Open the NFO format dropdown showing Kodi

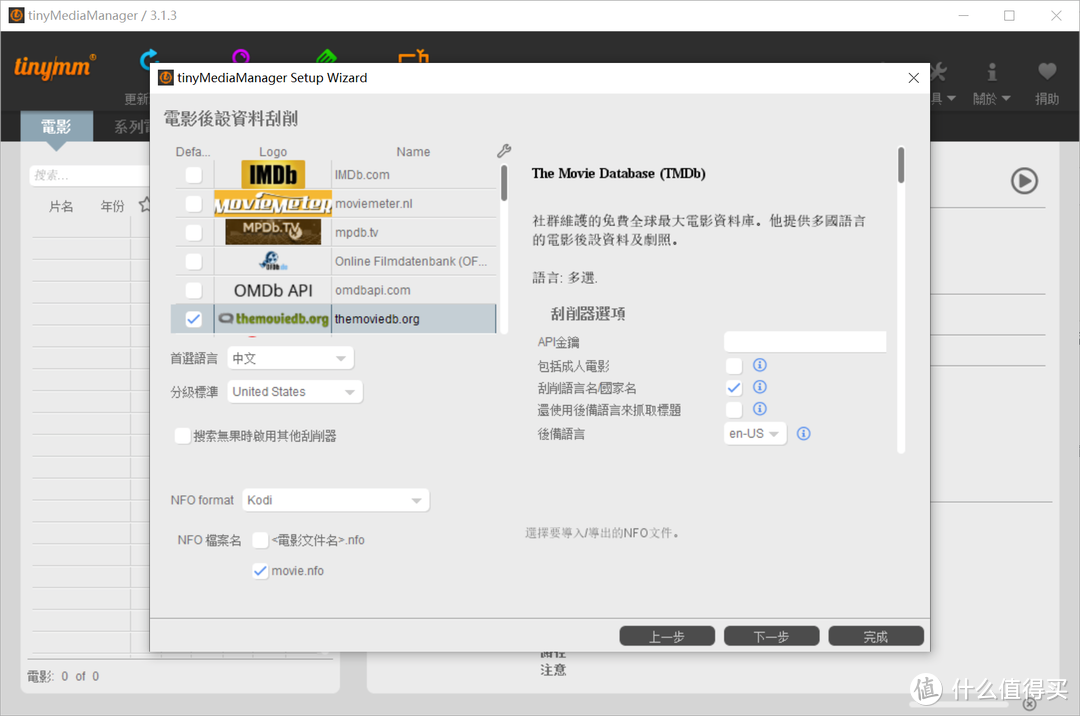pos(335,500)
